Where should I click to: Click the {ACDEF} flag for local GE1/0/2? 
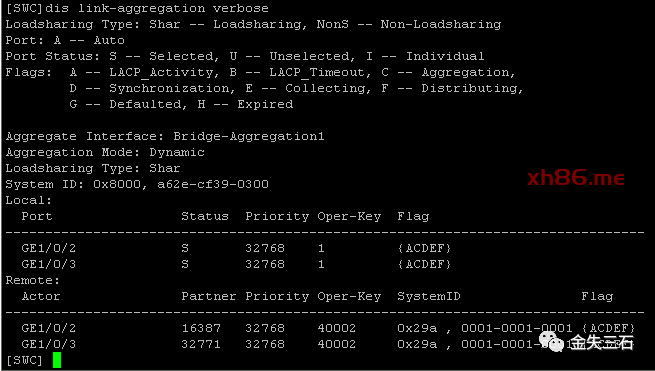(424, 248)
